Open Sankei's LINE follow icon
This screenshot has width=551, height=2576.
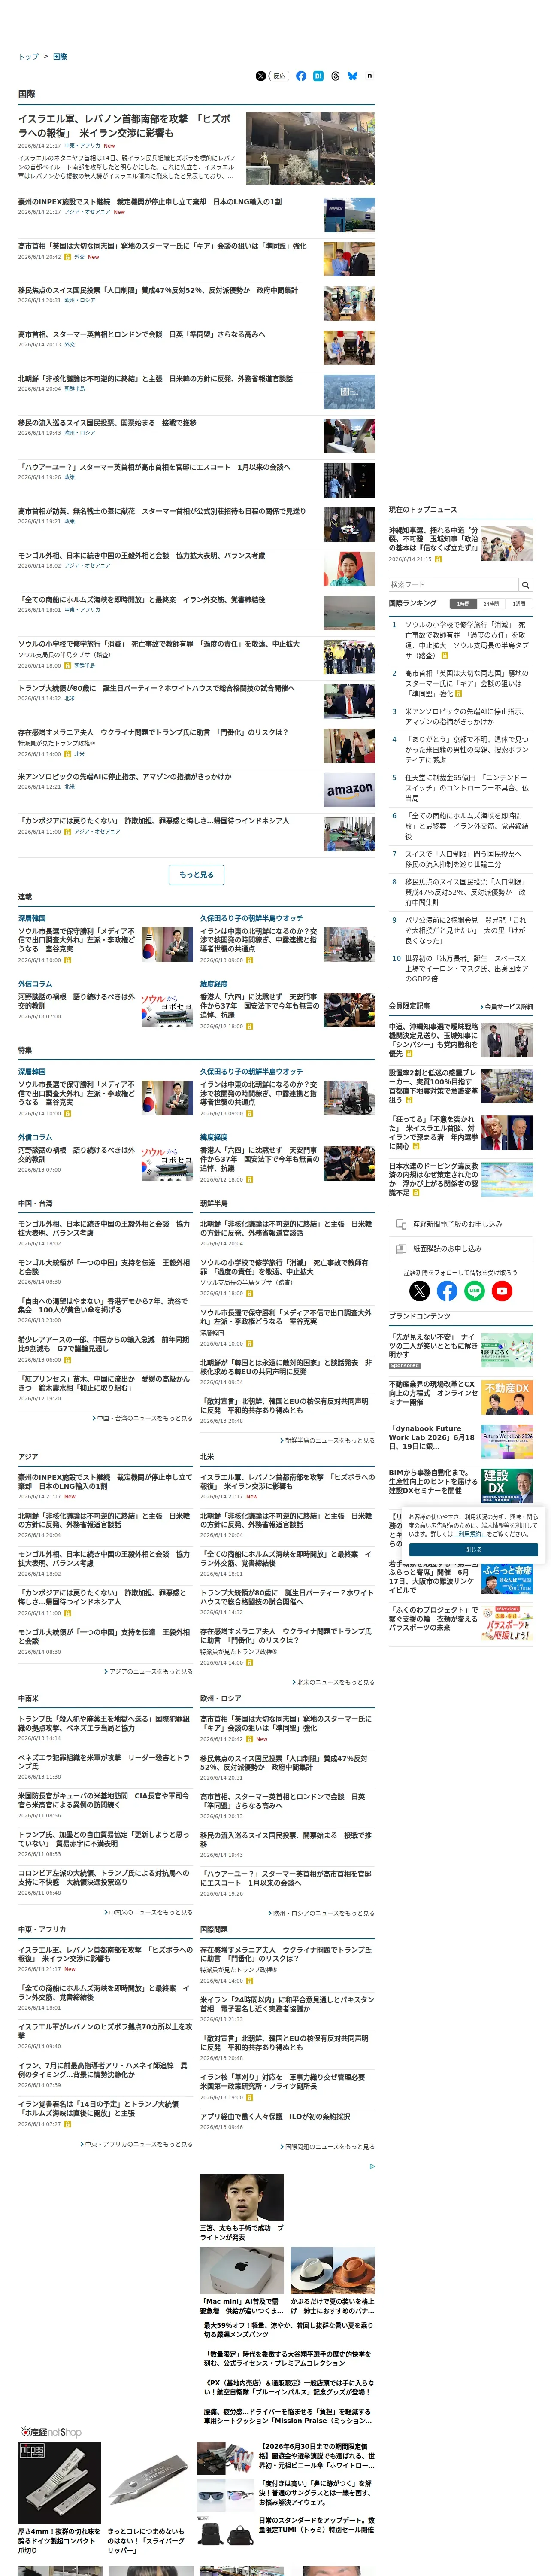[474, 1291]
